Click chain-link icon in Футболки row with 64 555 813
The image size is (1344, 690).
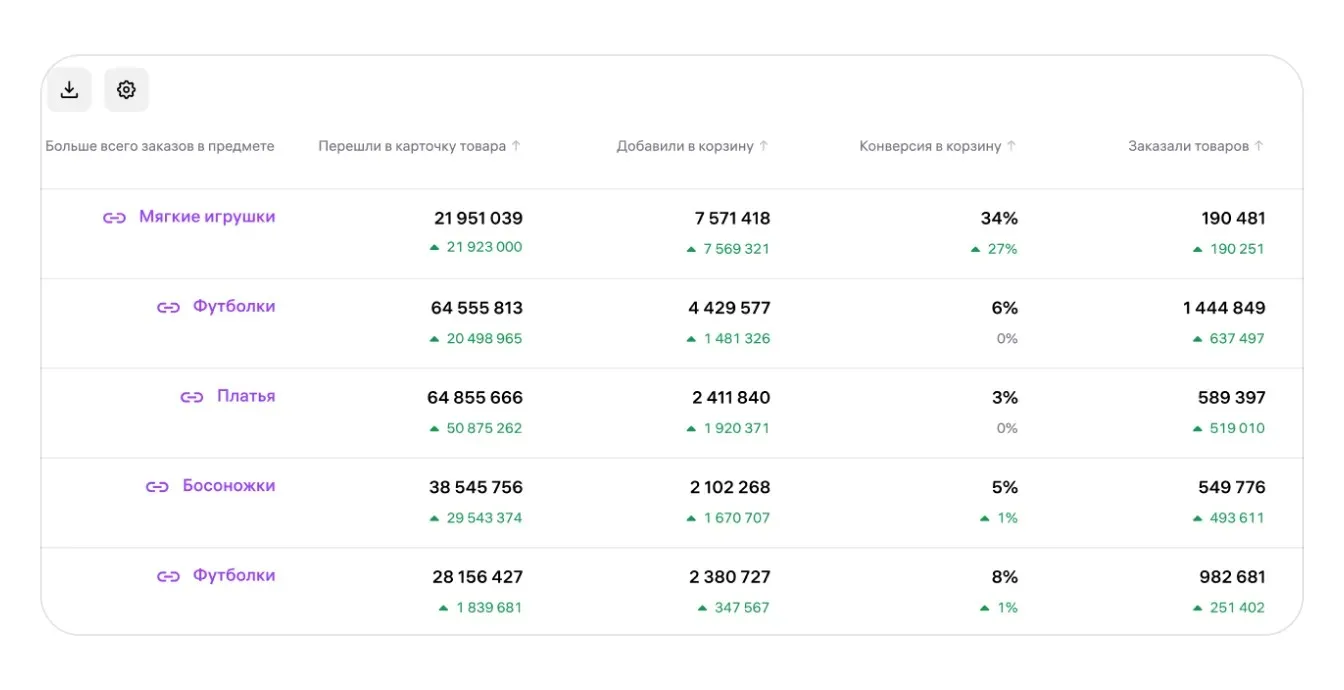pyautogui.click(x=168, y=307)
